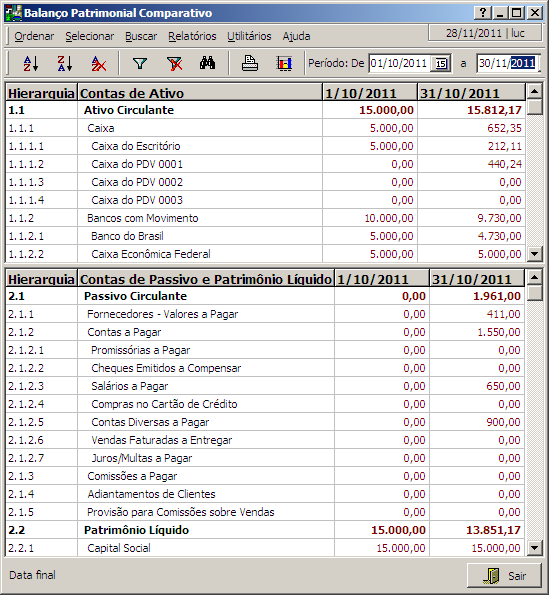This screenshot has height=595, width=549.
Task: Open the Ordenar menu
Action: [34, 36]
